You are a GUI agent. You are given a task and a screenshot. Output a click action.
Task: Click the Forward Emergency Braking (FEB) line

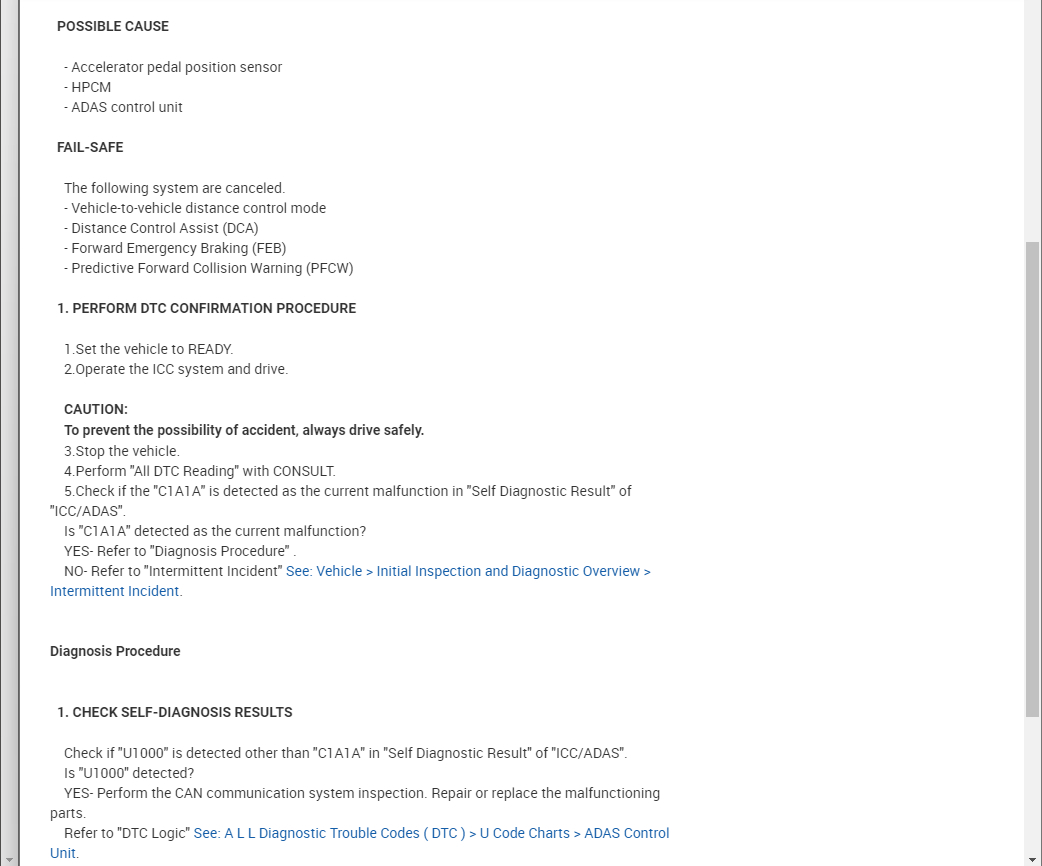coord(175,248)
